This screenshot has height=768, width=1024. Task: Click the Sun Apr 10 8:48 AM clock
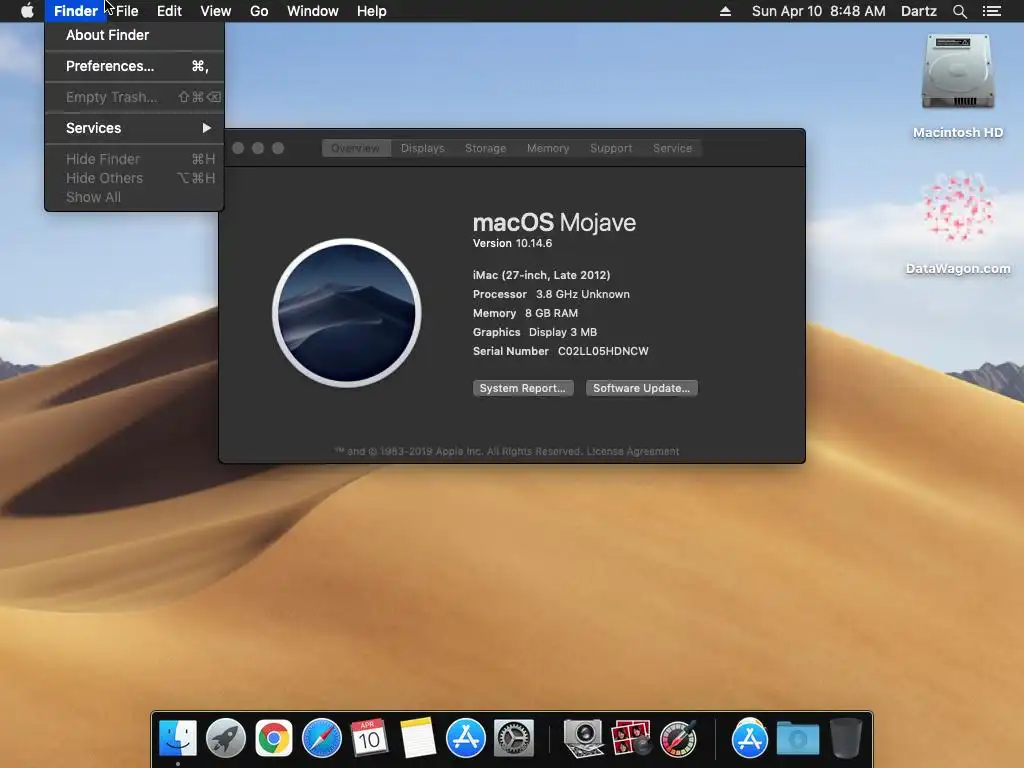tap(818, 11)
